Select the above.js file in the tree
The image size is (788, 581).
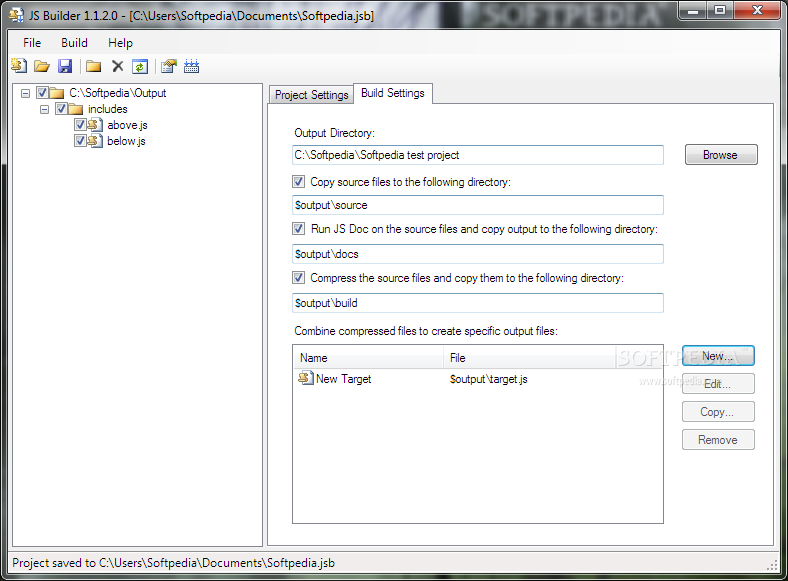(127, 125)
